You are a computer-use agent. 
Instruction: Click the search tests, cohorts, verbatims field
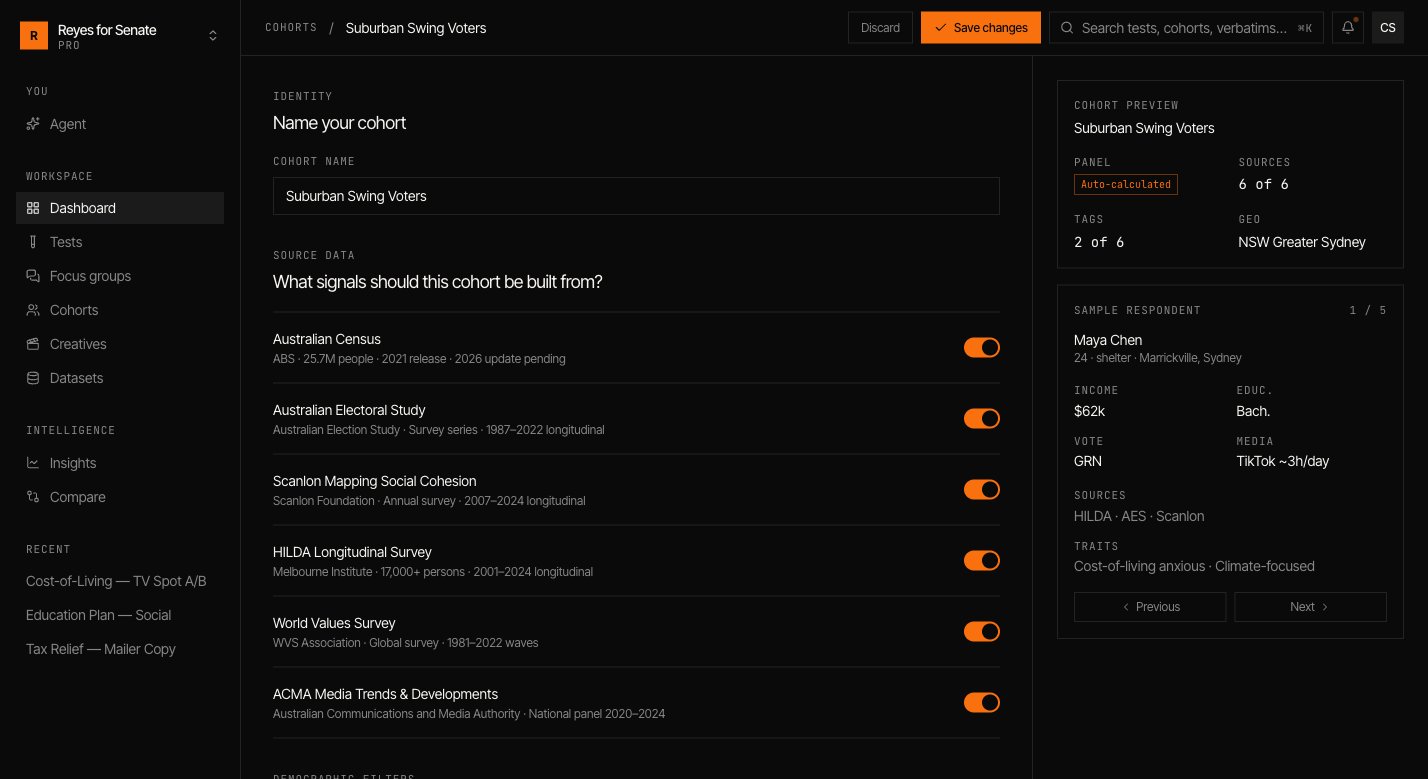(1186, 28)
